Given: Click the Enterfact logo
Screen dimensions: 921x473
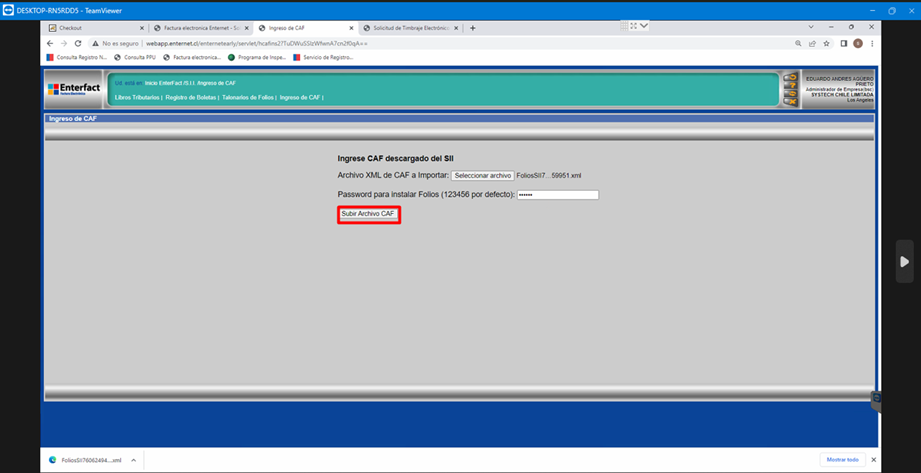Looking at the screenshot, I should pyautogui.click(x=73, y=90).
